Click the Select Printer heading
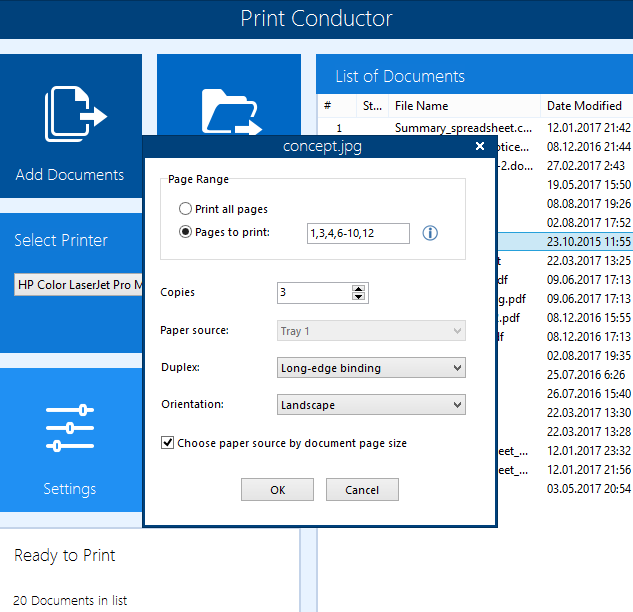 (x=61, y=241)
